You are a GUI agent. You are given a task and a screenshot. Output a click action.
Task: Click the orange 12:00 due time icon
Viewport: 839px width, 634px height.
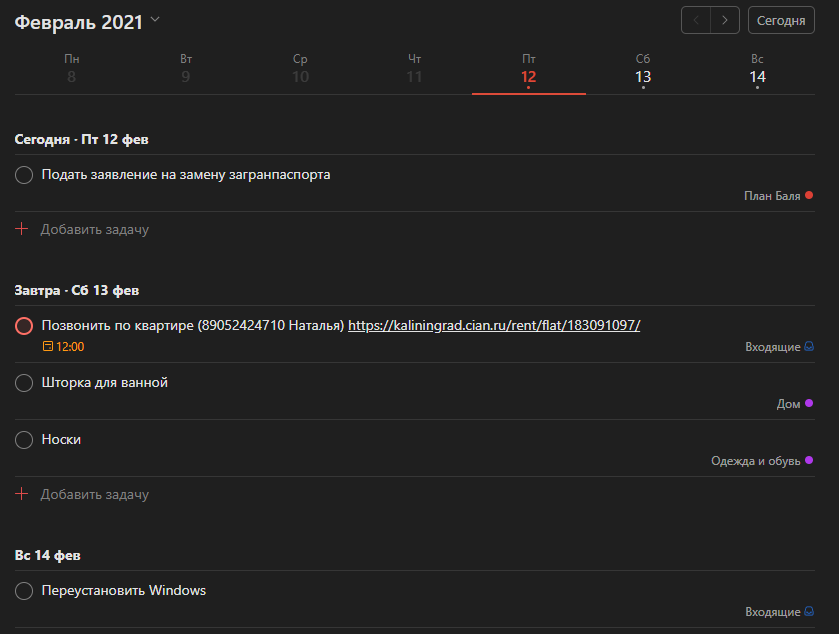point(48,347)
